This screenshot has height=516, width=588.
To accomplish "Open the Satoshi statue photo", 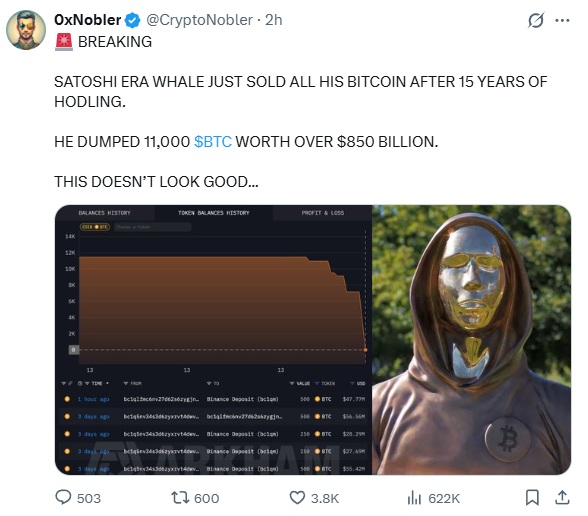I will (472, 340).
